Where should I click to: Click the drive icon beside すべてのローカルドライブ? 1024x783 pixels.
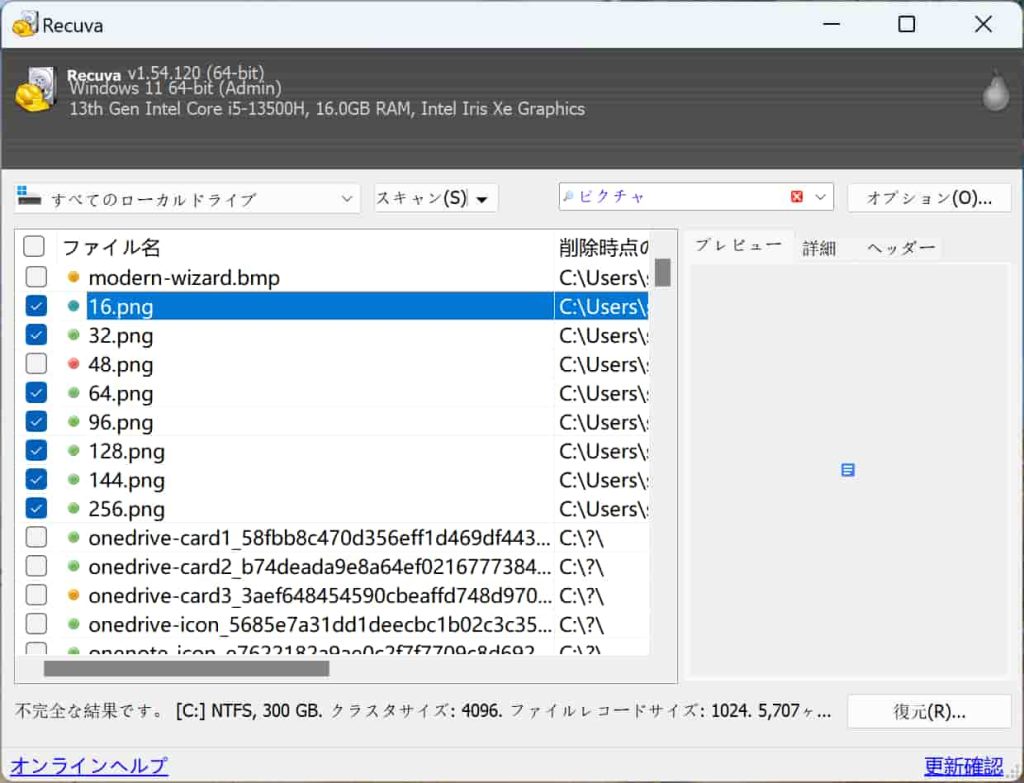pos(29,196)
